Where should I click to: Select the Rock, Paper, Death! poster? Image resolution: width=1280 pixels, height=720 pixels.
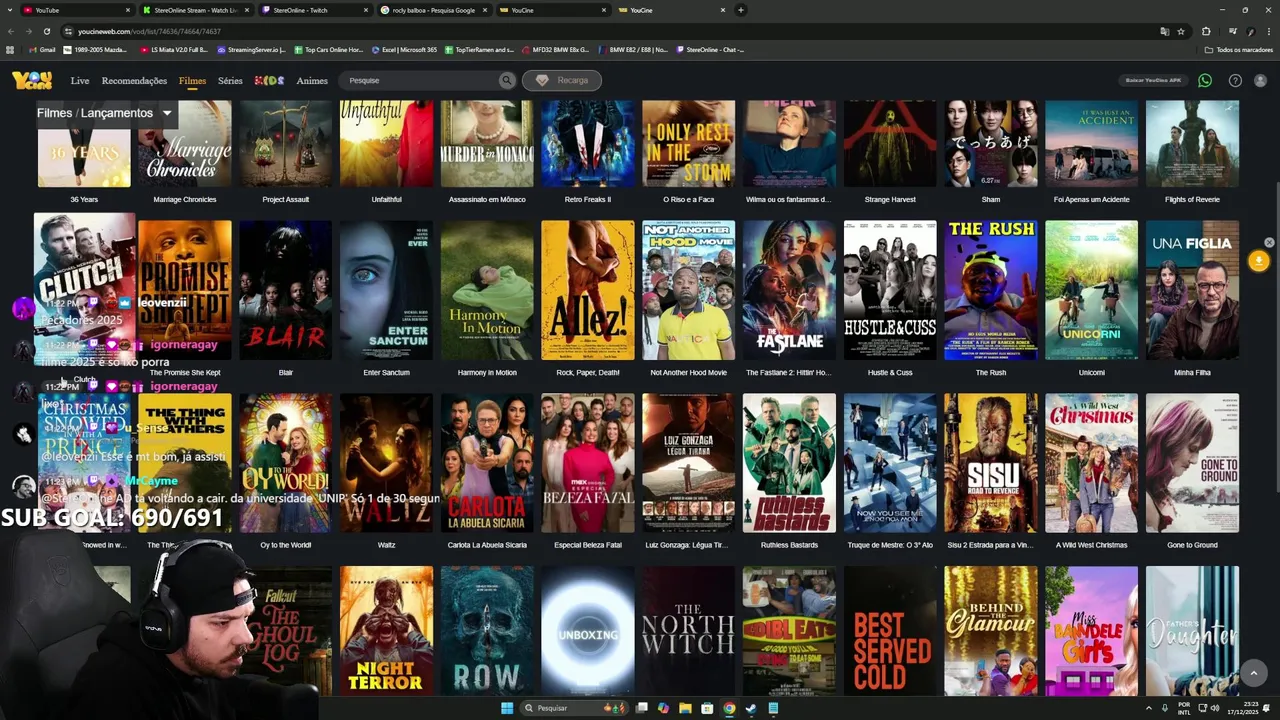pos(588,290)
